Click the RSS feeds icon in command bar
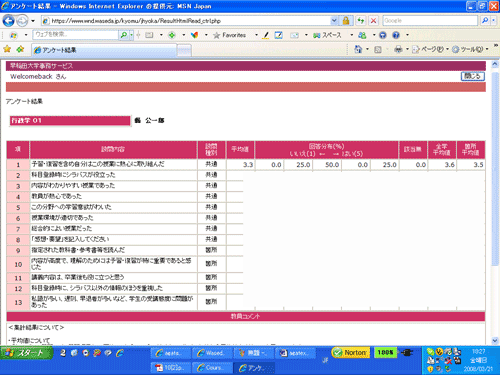 (378, 50)
